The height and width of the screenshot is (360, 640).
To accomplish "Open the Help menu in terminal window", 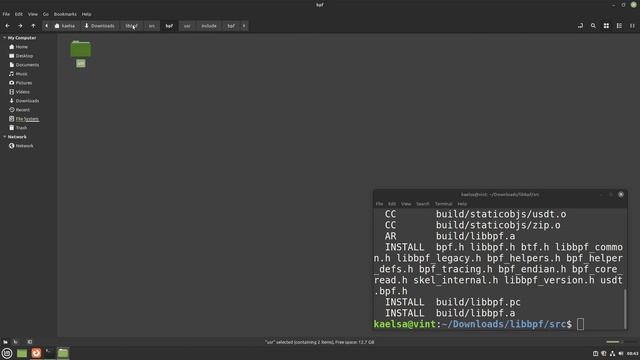I will (462, 204).
